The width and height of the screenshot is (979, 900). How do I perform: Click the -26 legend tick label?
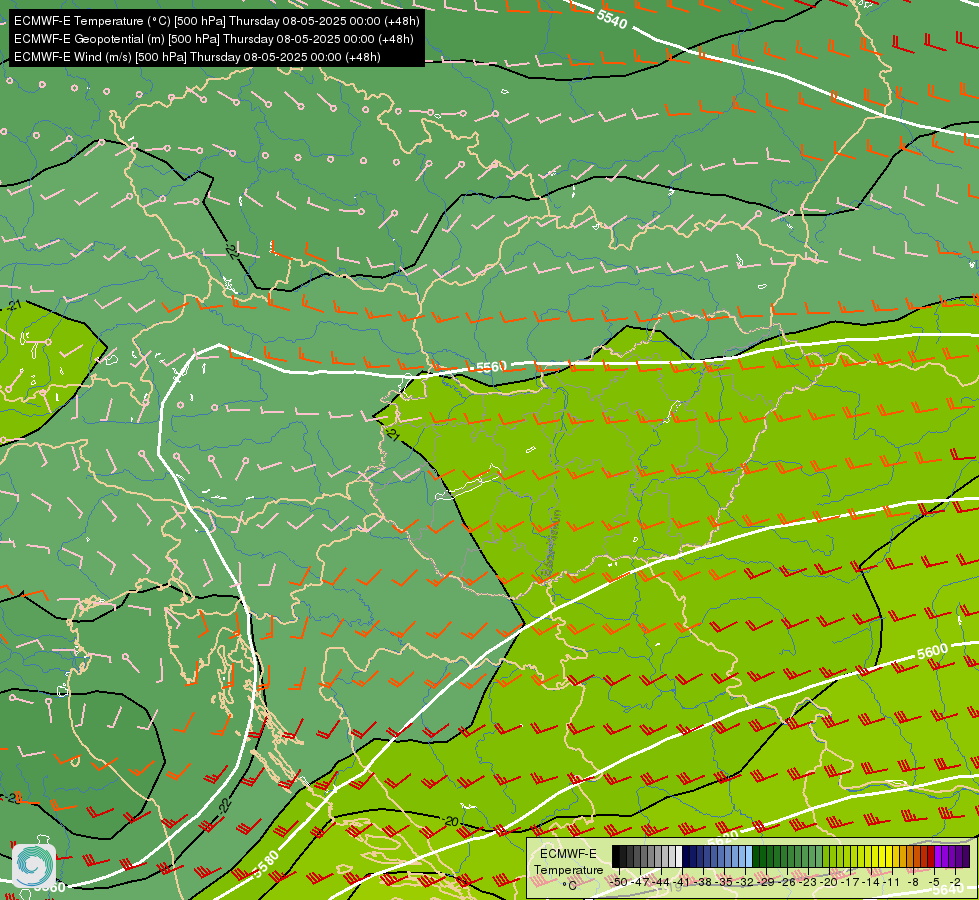[787, 882]
